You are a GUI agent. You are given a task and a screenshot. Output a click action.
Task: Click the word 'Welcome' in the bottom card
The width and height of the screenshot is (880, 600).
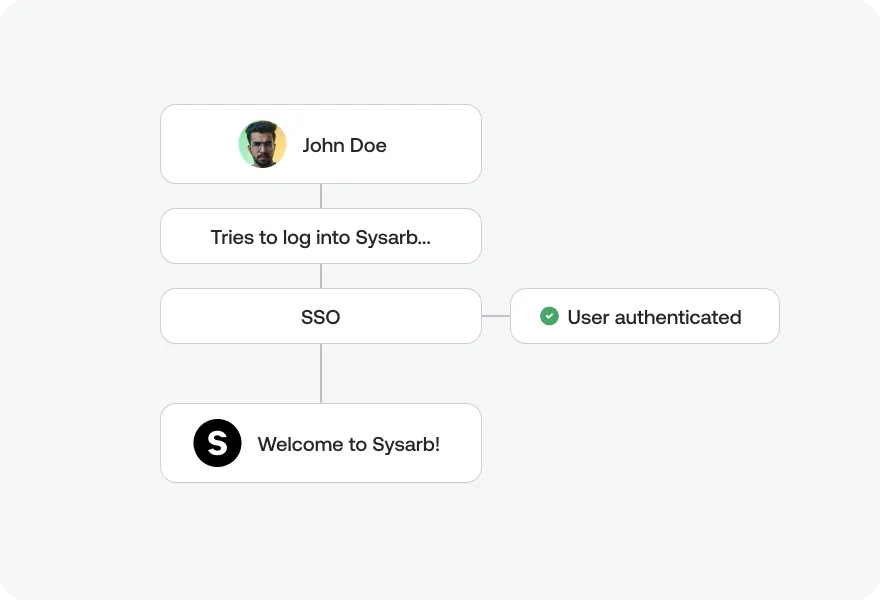point(300,444)
